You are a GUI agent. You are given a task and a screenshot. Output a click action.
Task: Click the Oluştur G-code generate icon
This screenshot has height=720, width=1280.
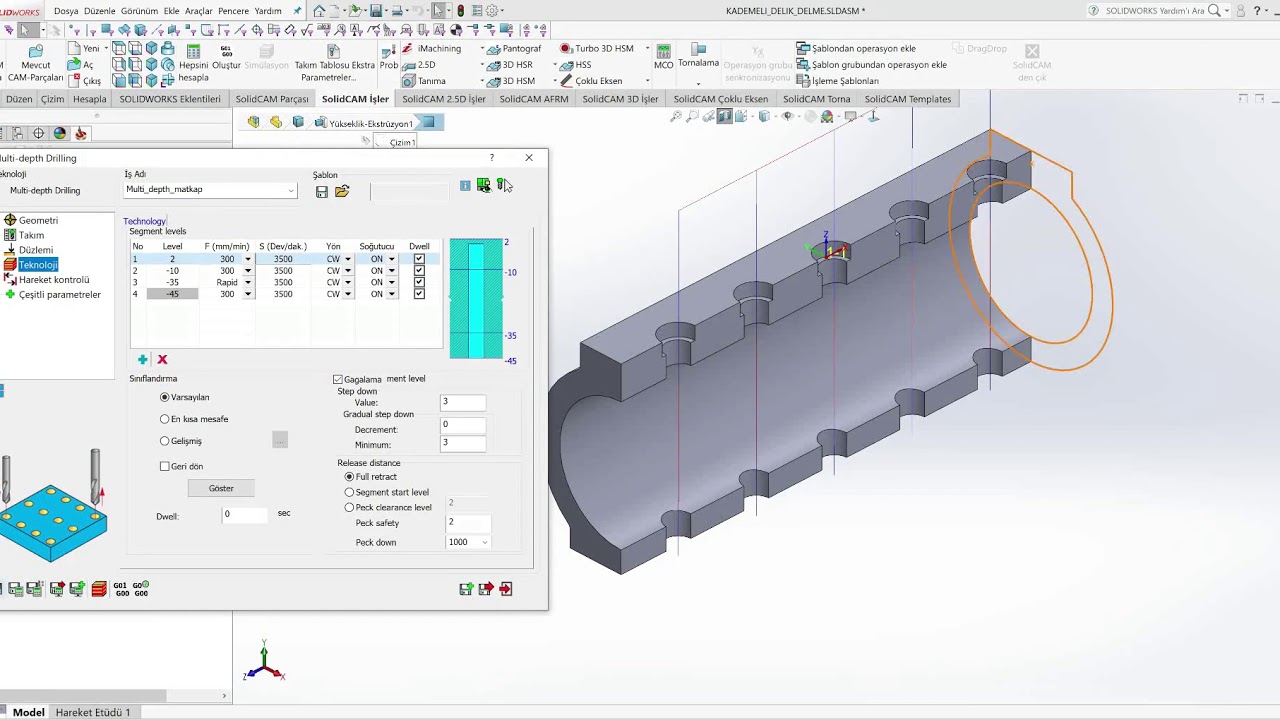point(226,51)
